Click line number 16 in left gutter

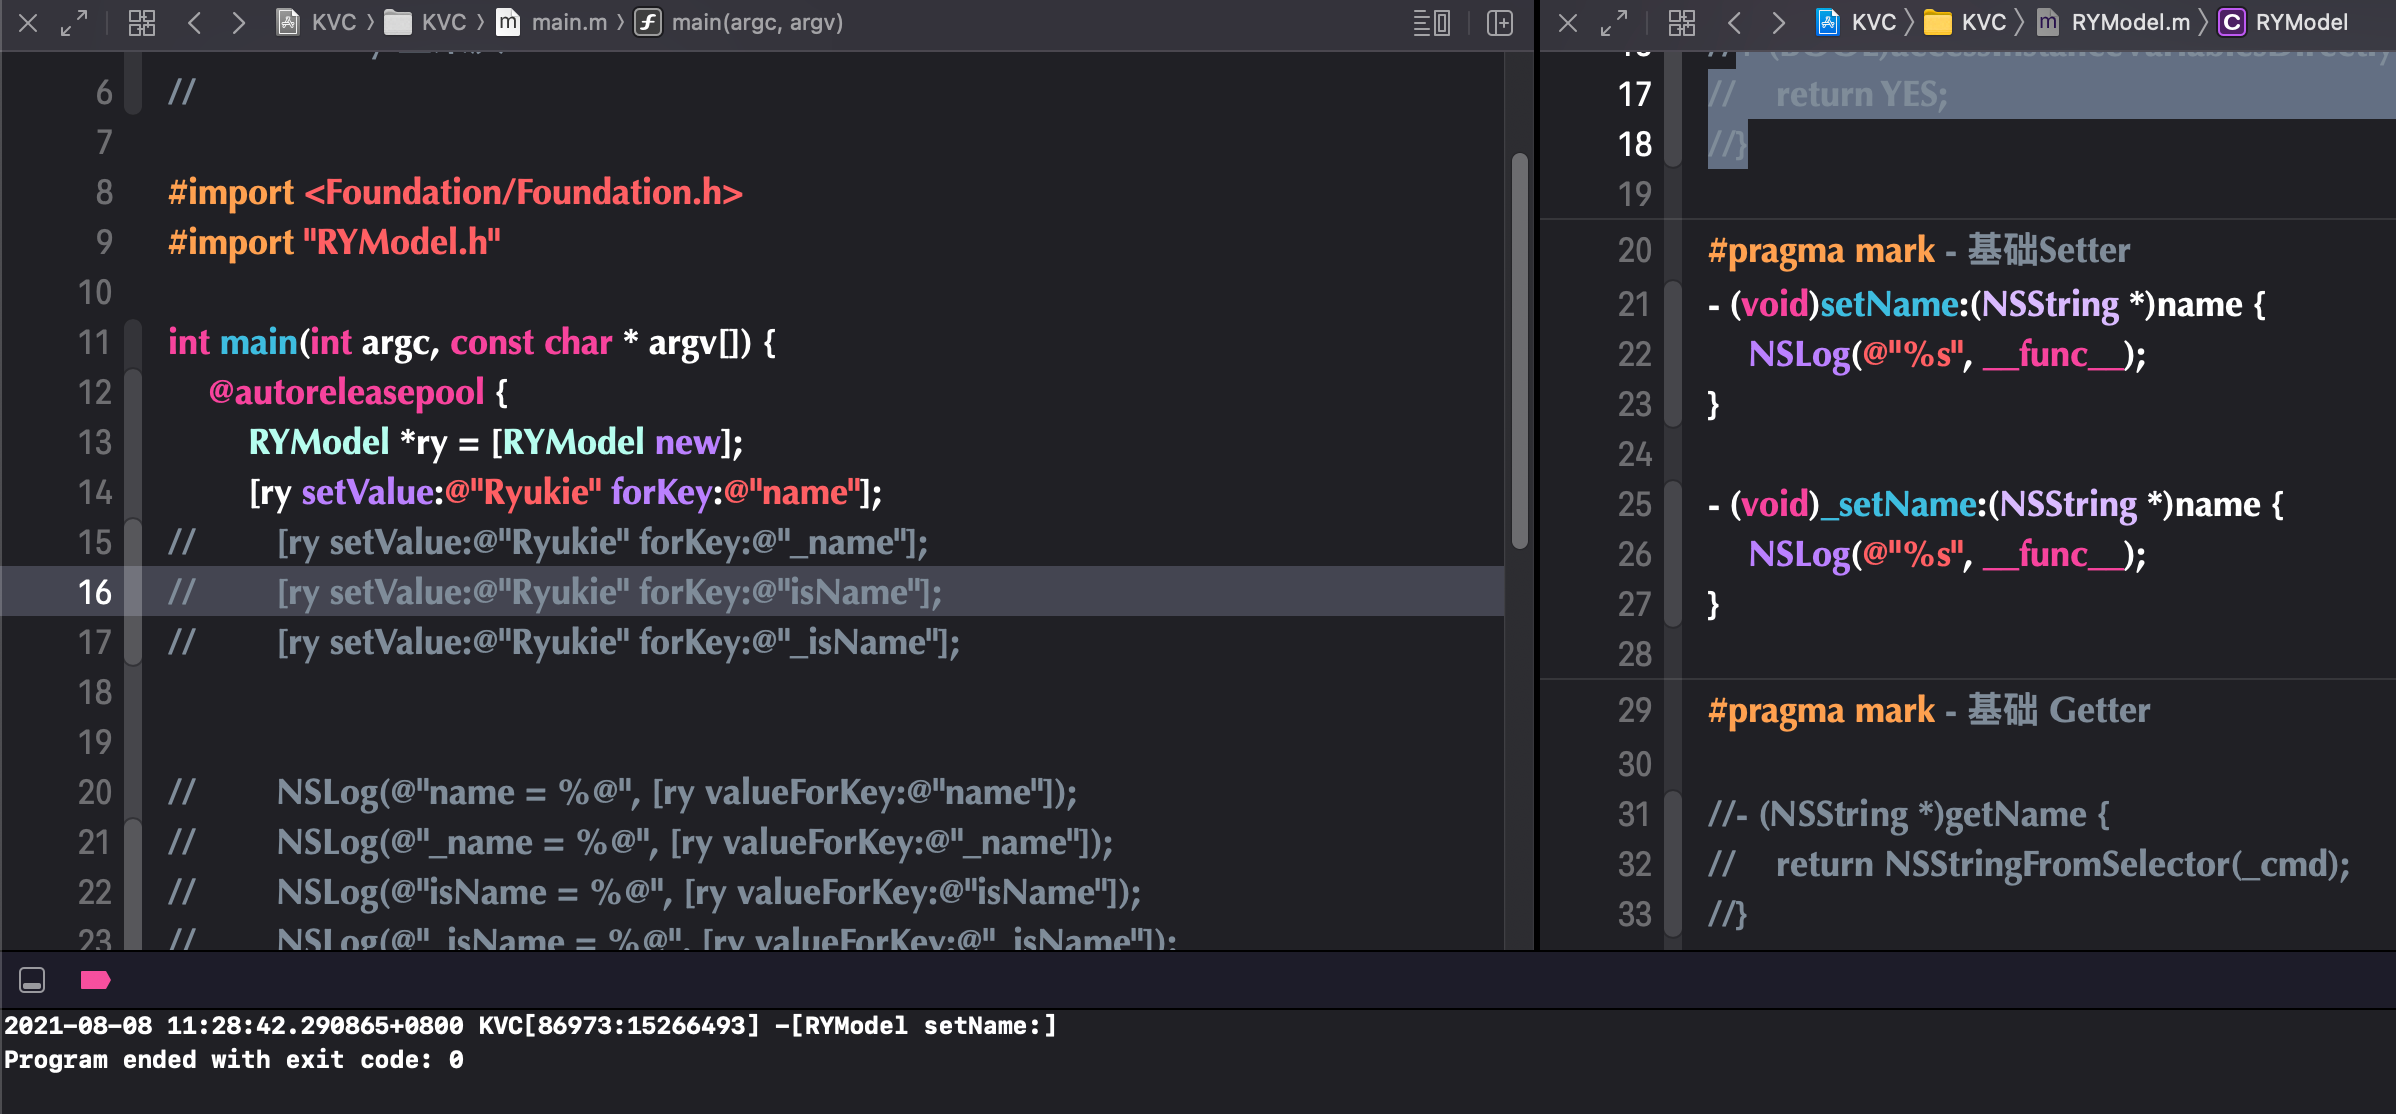(95, 592)
